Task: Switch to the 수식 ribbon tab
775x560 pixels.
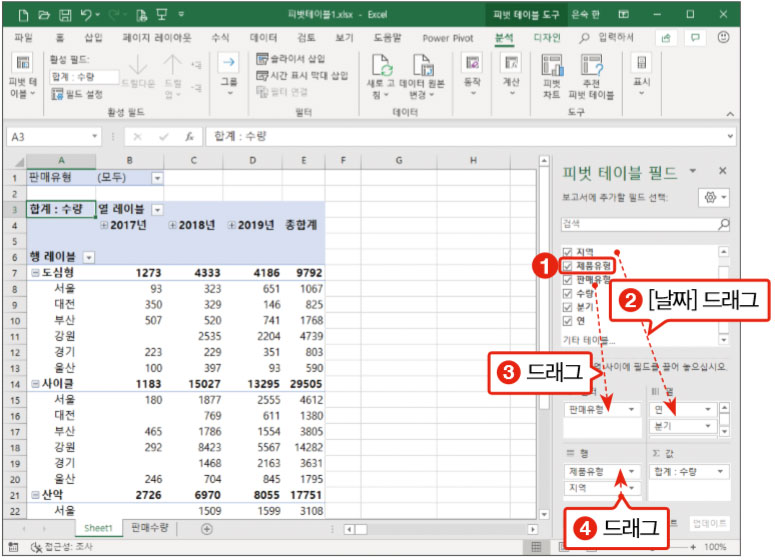Action: pyautogui.click(x=220, y=38)
